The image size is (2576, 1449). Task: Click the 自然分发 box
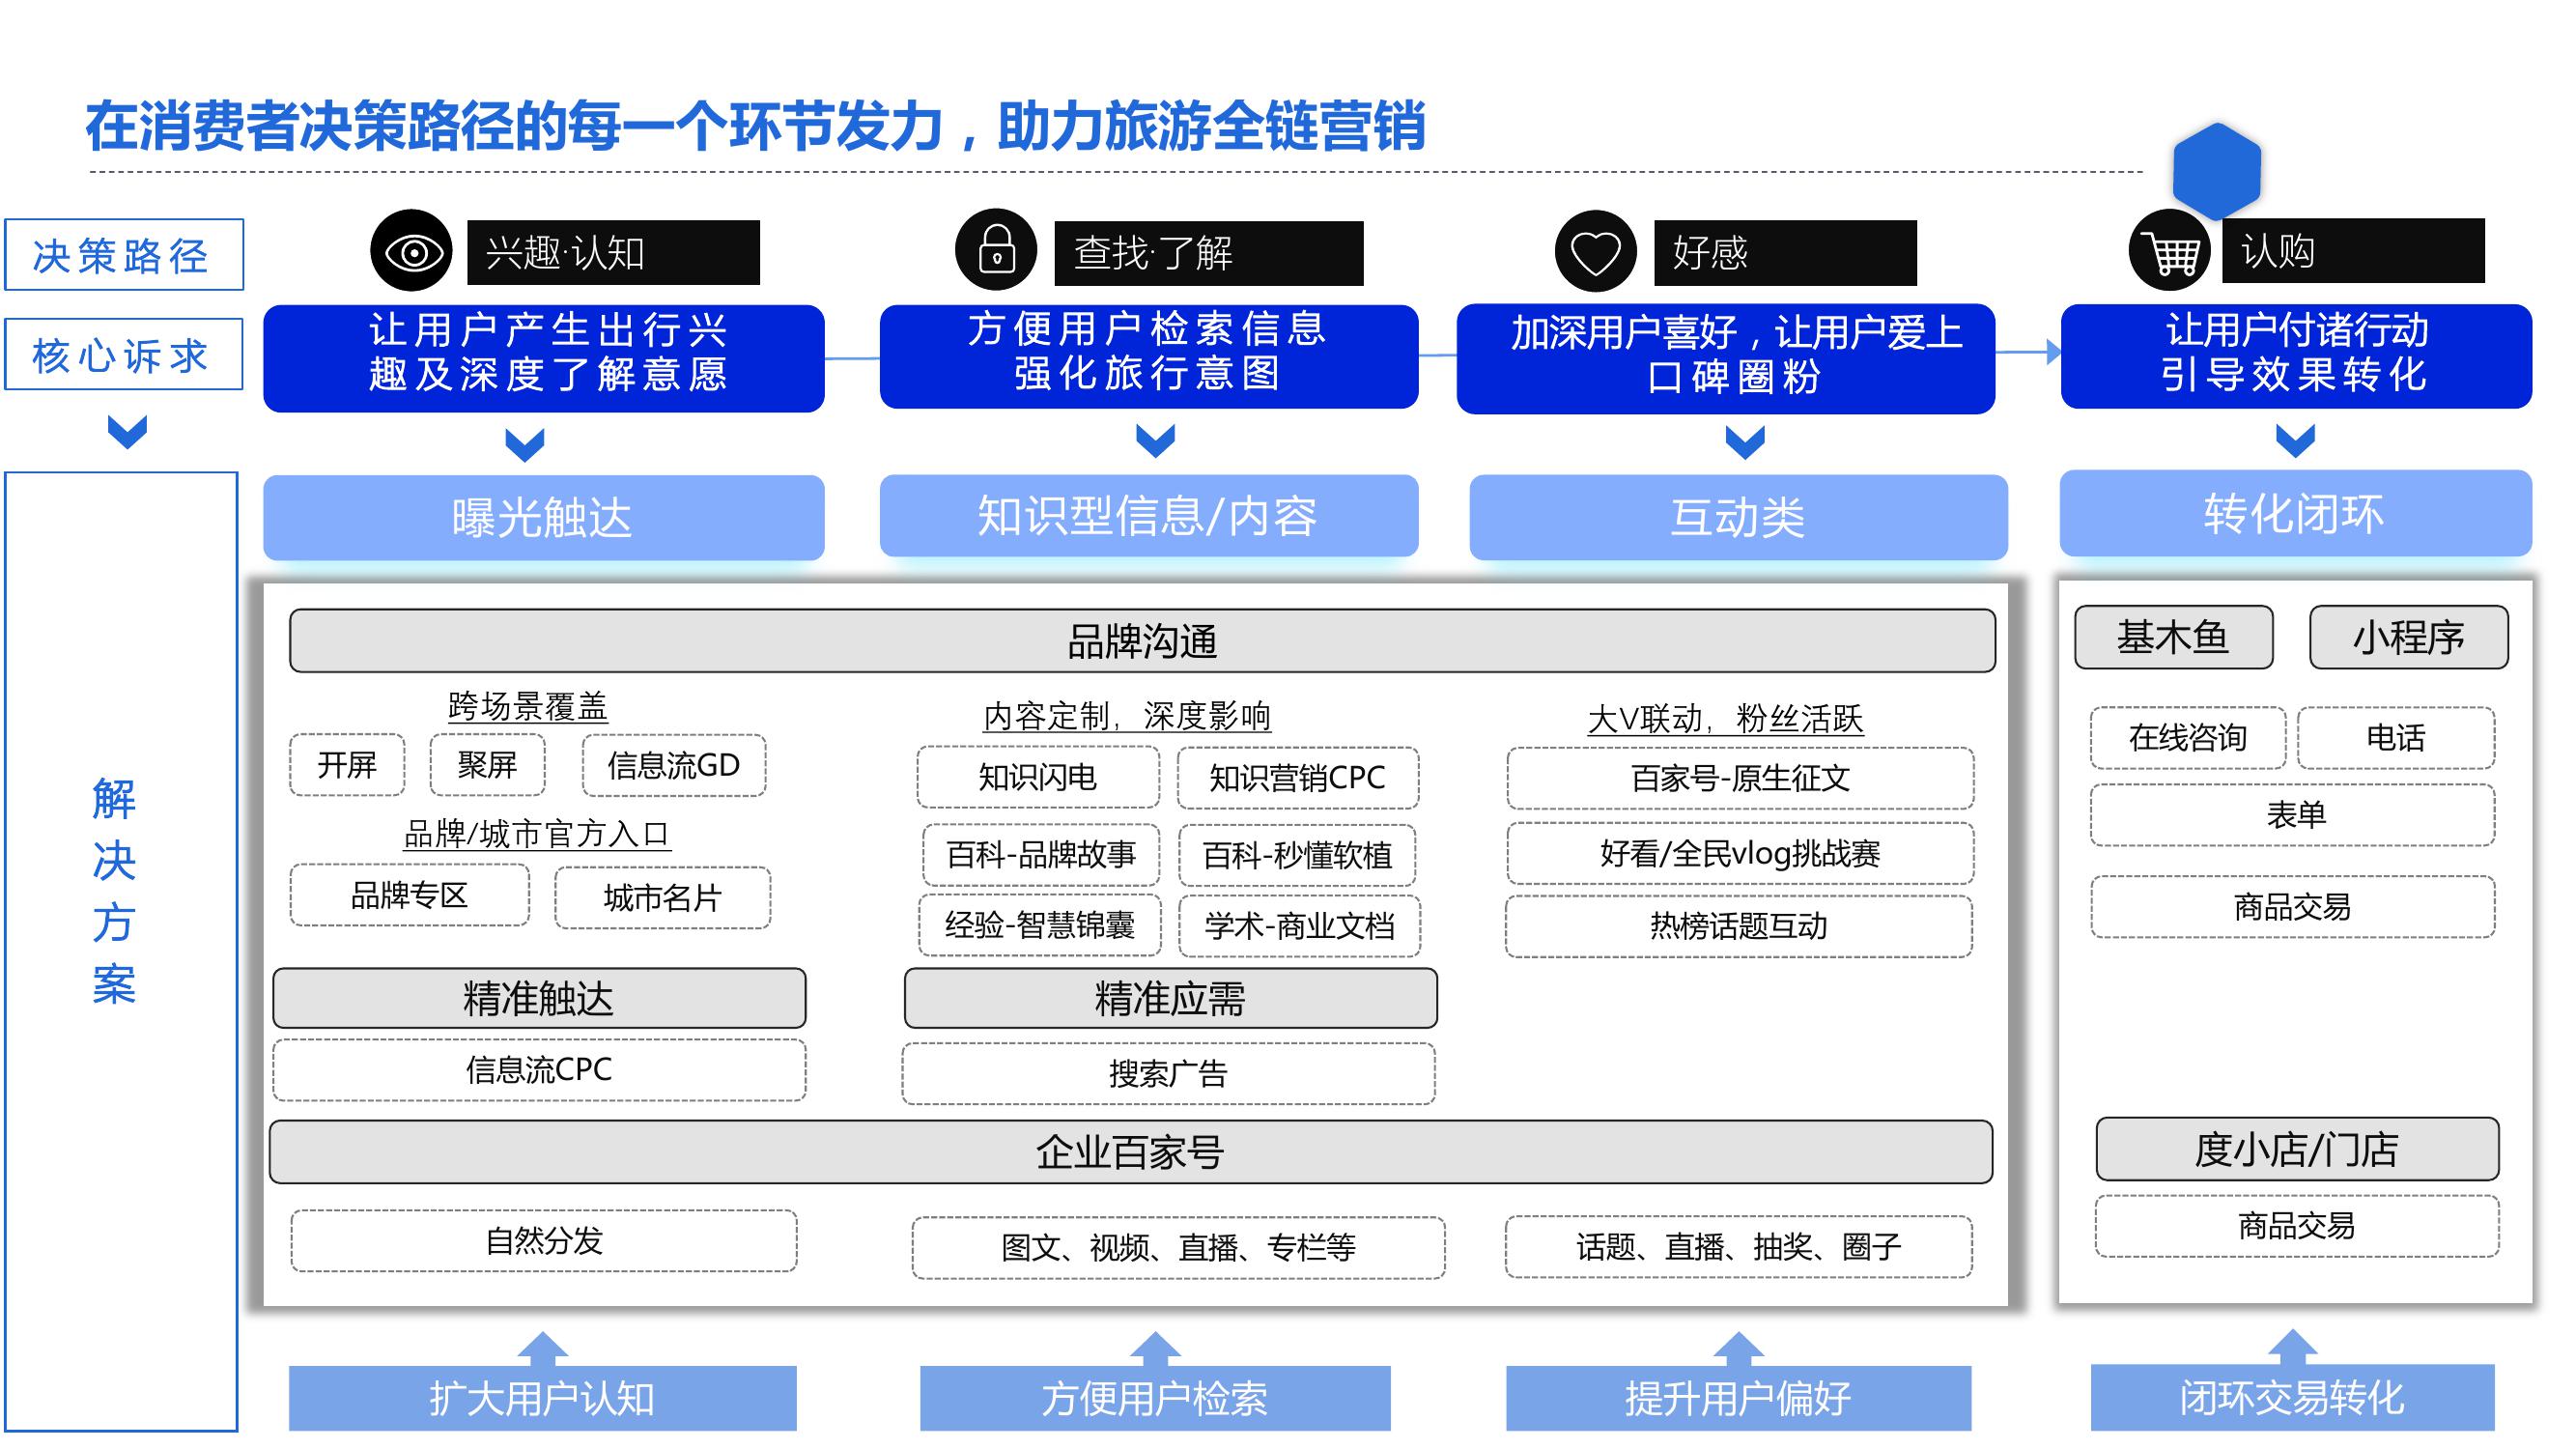pyautogui.click(x=543, y=1240)
